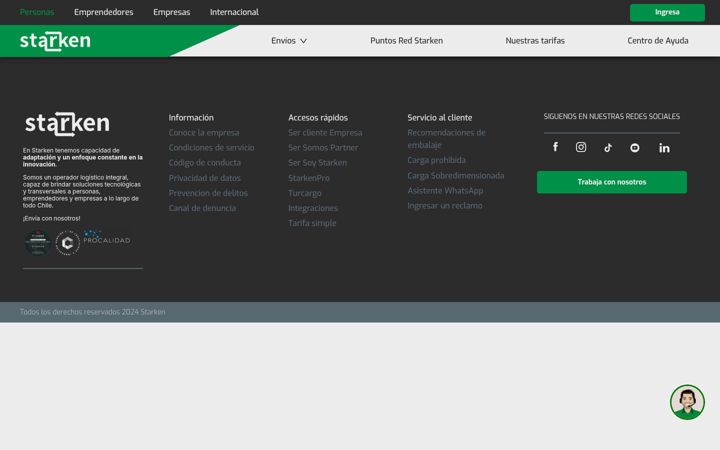Open the chat assistant avatar
The width and height of the screenshot is (720, 450).
pyautogui.click(x=687, y=402)
